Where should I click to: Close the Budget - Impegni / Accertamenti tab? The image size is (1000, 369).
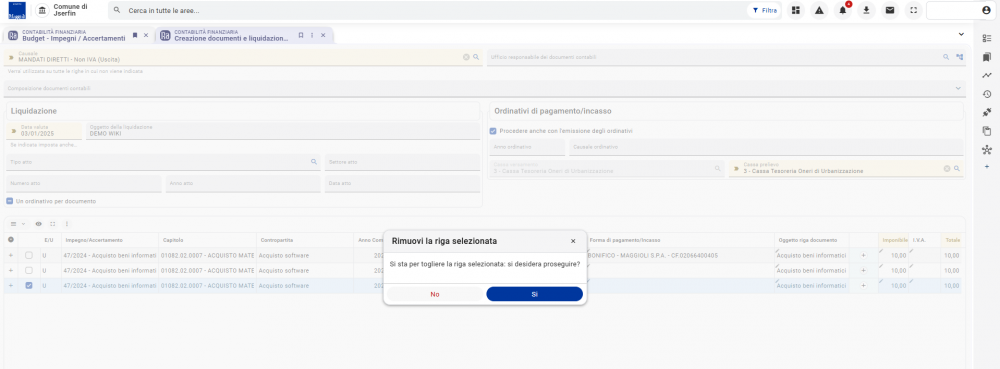[x=146, y=35]
